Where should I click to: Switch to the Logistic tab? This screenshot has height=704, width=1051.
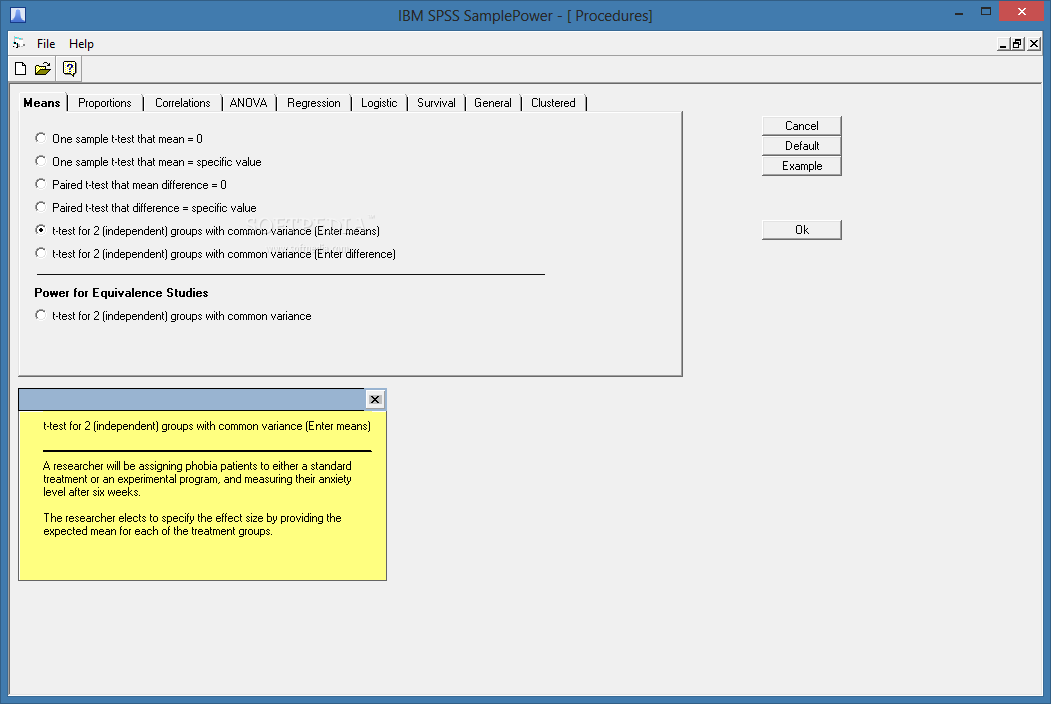(x=379, y=103)
